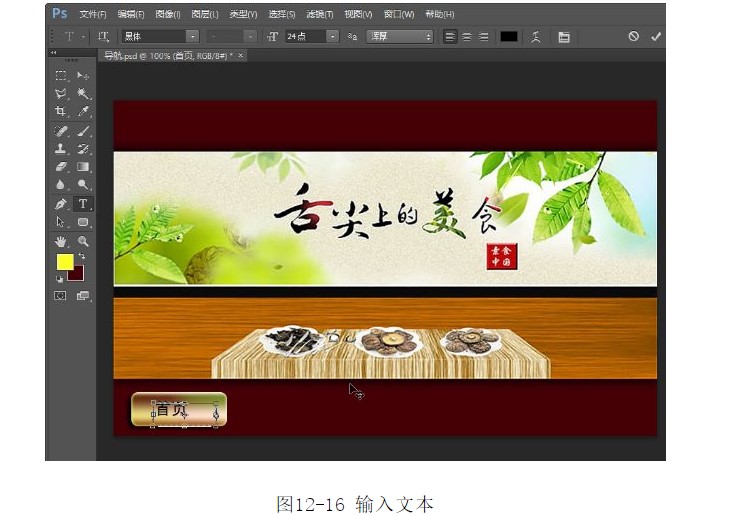Cancel current text edit

633,36
